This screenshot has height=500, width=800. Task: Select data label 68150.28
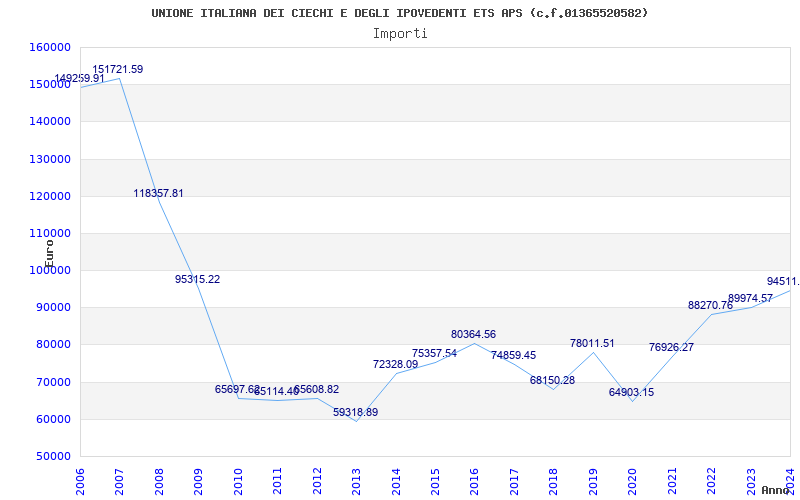click(x=553, y=380)
